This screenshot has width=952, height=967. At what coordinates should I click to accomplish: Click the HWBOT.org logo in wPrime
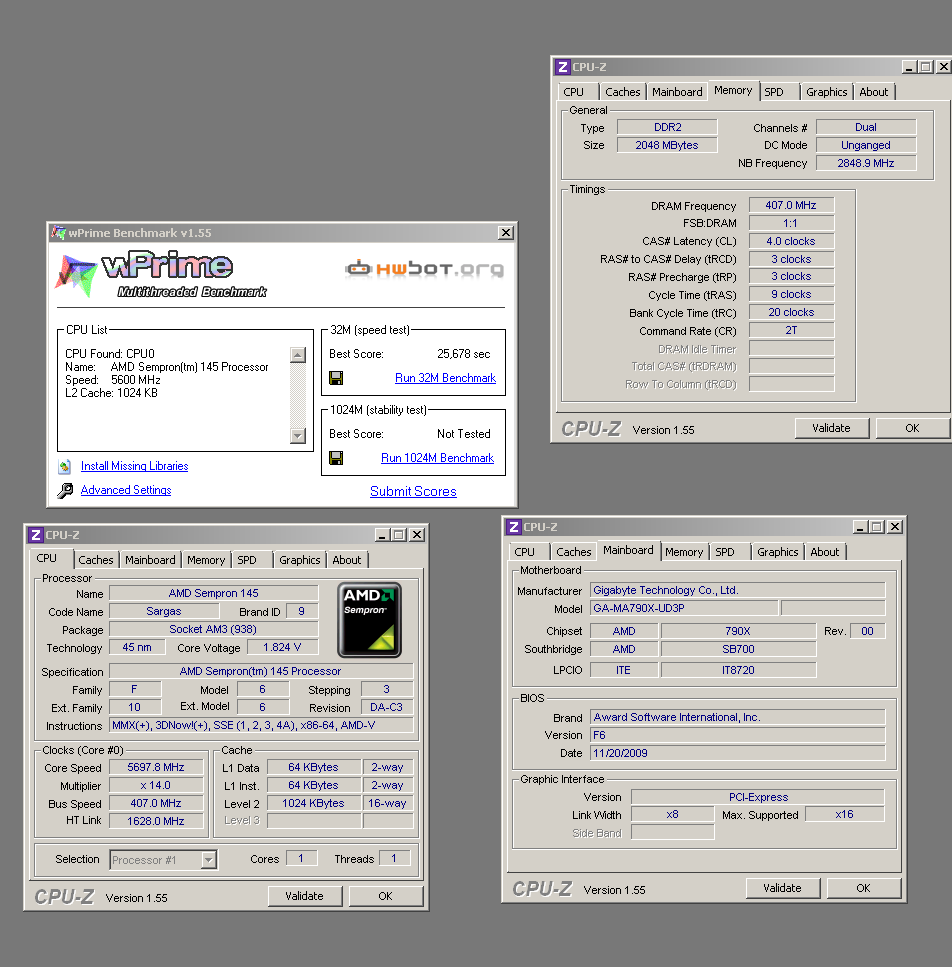click(424, 269)
